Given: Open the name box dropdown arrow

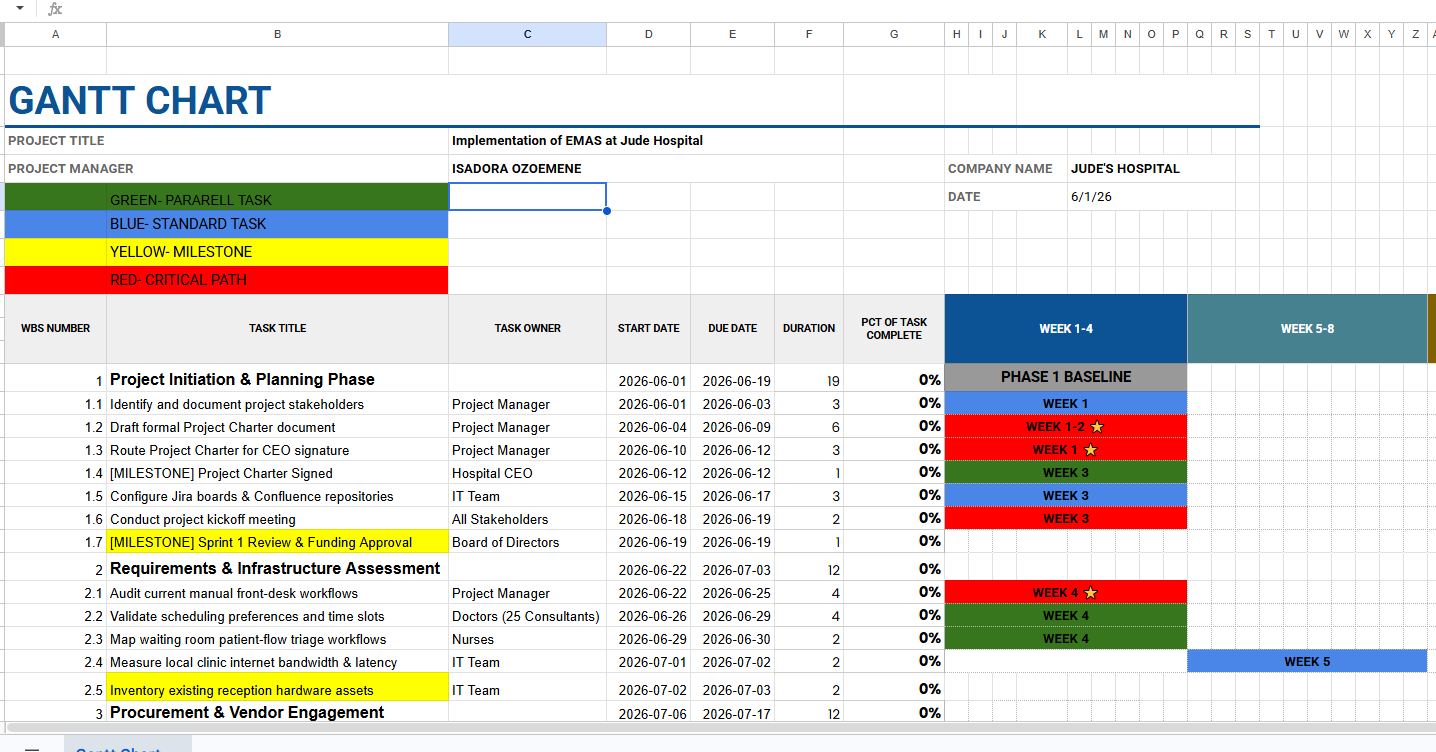Looking at the screenshot, I should pos(19,9).
